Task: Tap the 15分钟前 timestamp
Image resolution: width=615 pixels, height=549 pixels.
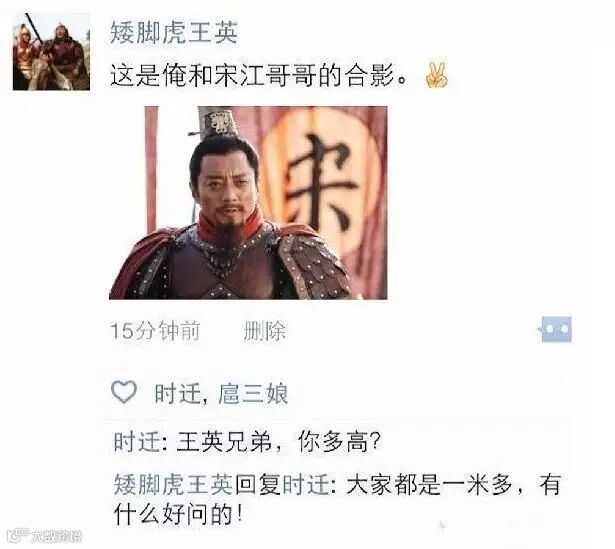Action: [x=155, y=331]
